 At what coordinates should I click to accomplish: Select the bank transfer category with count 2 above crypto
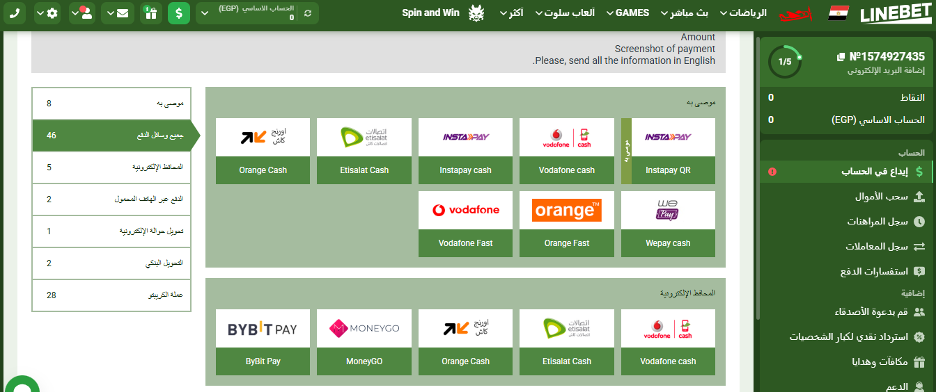[x=112, y=263]
